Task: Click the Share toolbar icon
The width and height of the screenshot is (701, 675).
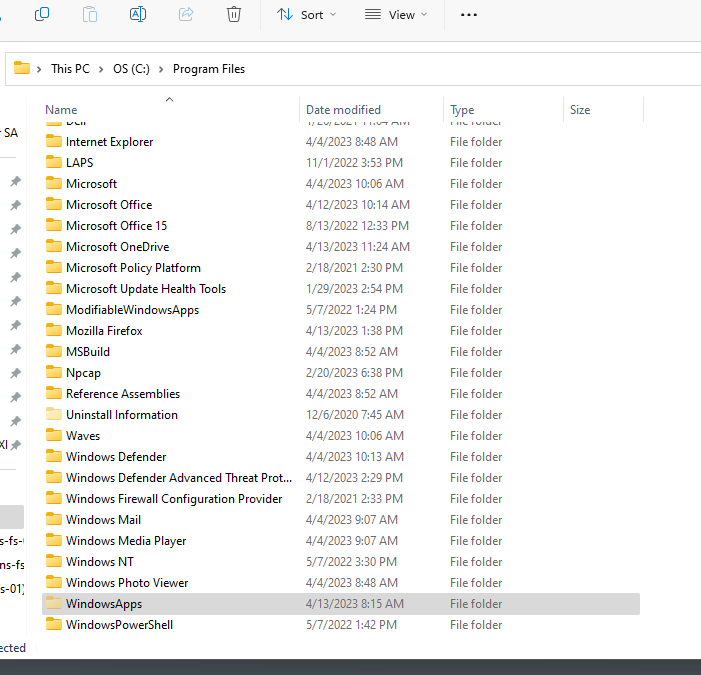Action: pyautogui.click(x=186, y=14)
